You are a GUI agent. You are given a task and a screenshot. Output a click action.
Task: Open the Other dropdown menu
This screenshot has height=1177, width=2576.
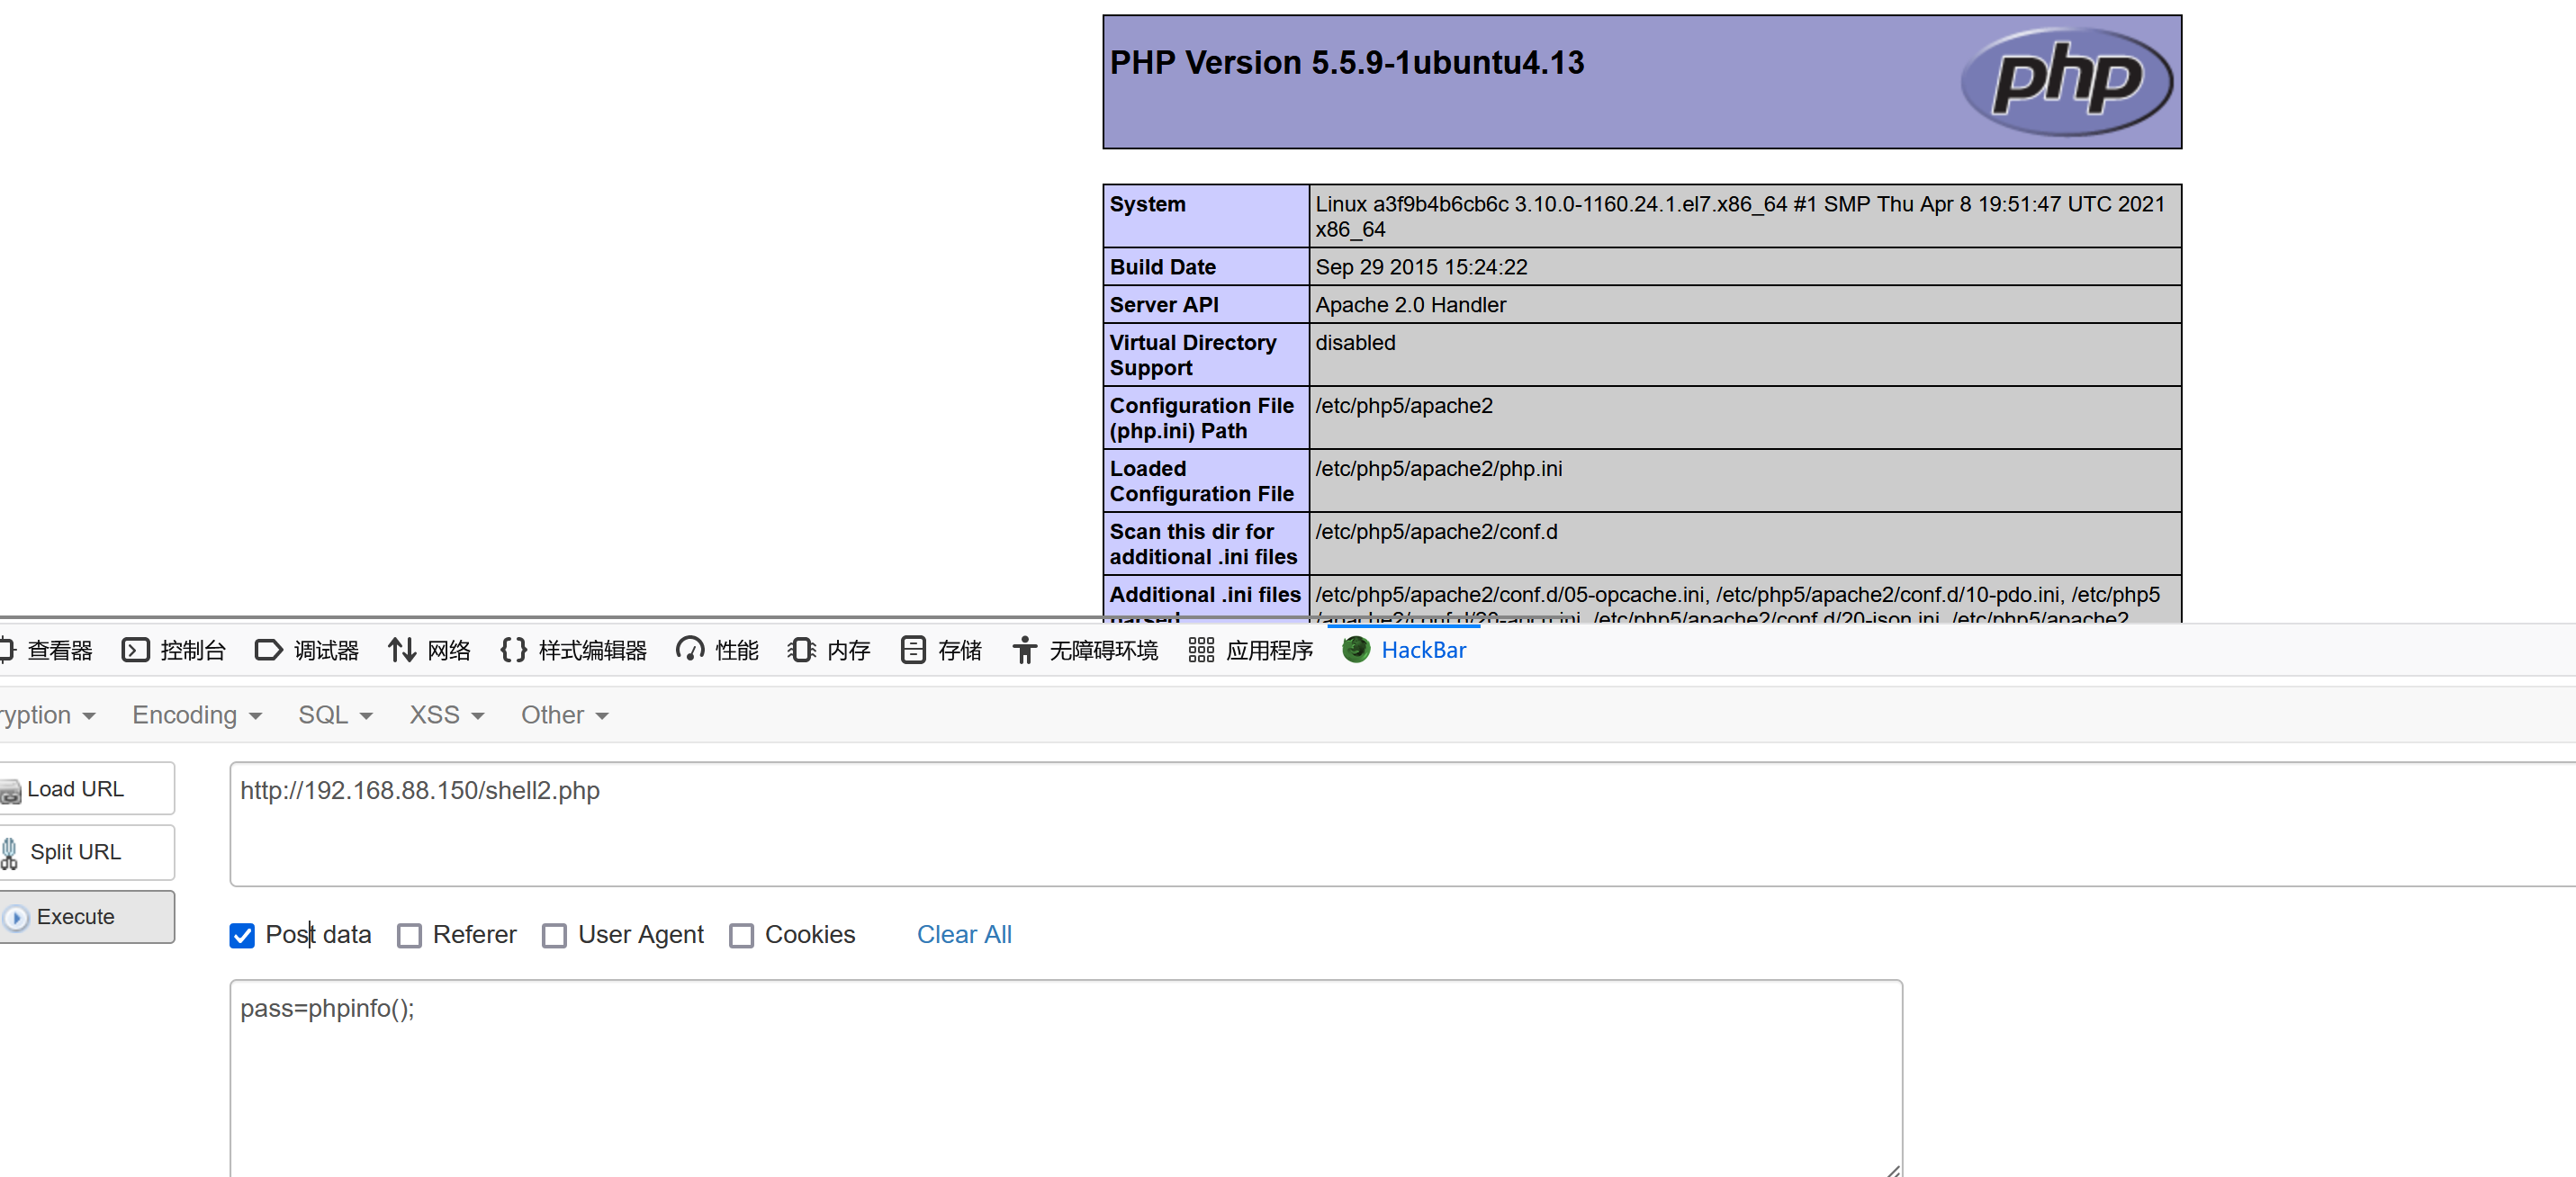[x=564, y=715]
